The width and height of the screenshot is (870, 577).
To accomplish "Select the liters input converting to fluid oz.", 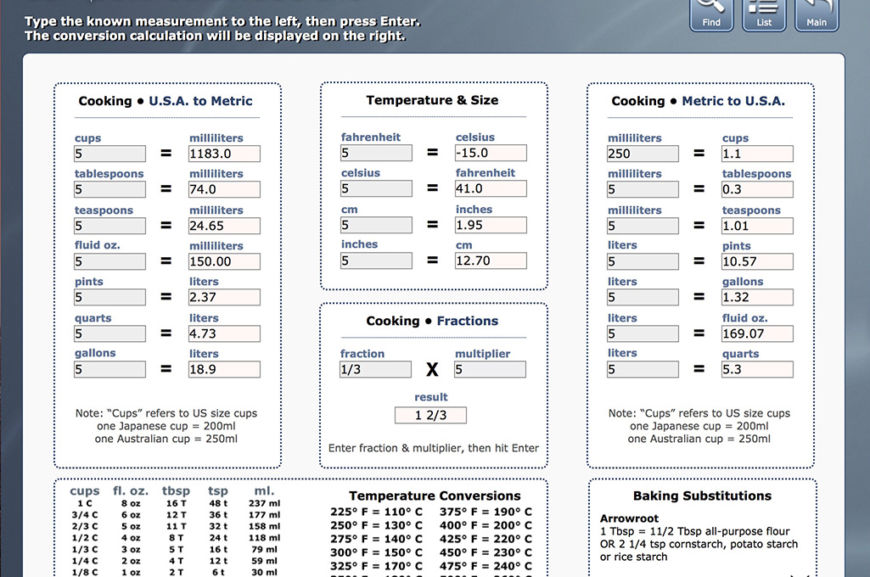I will [643, 333].
